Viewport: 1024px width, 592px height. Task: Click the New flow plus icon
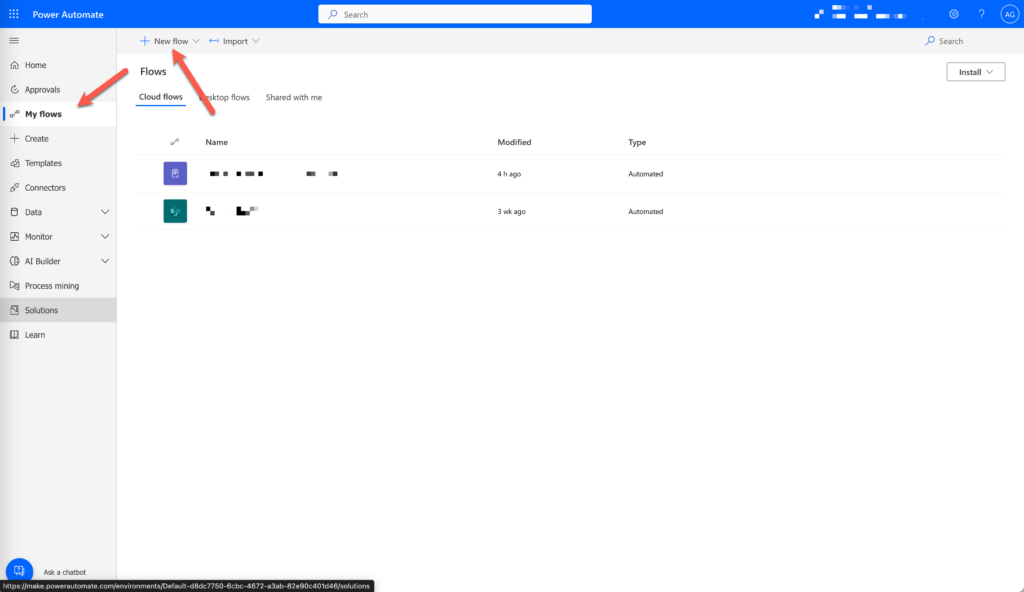tap(144, 41)
